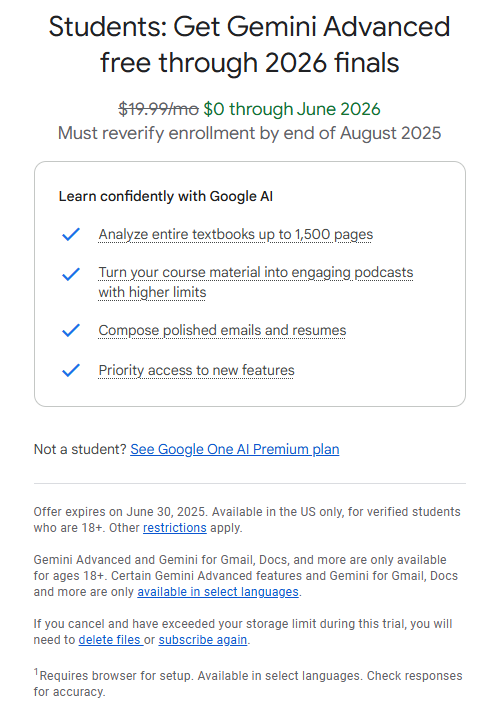Click 'Must reverify enrollment by end of August 2025'
Image resolution: width=483 pixels, height=715 pixels.
(249, 133)
